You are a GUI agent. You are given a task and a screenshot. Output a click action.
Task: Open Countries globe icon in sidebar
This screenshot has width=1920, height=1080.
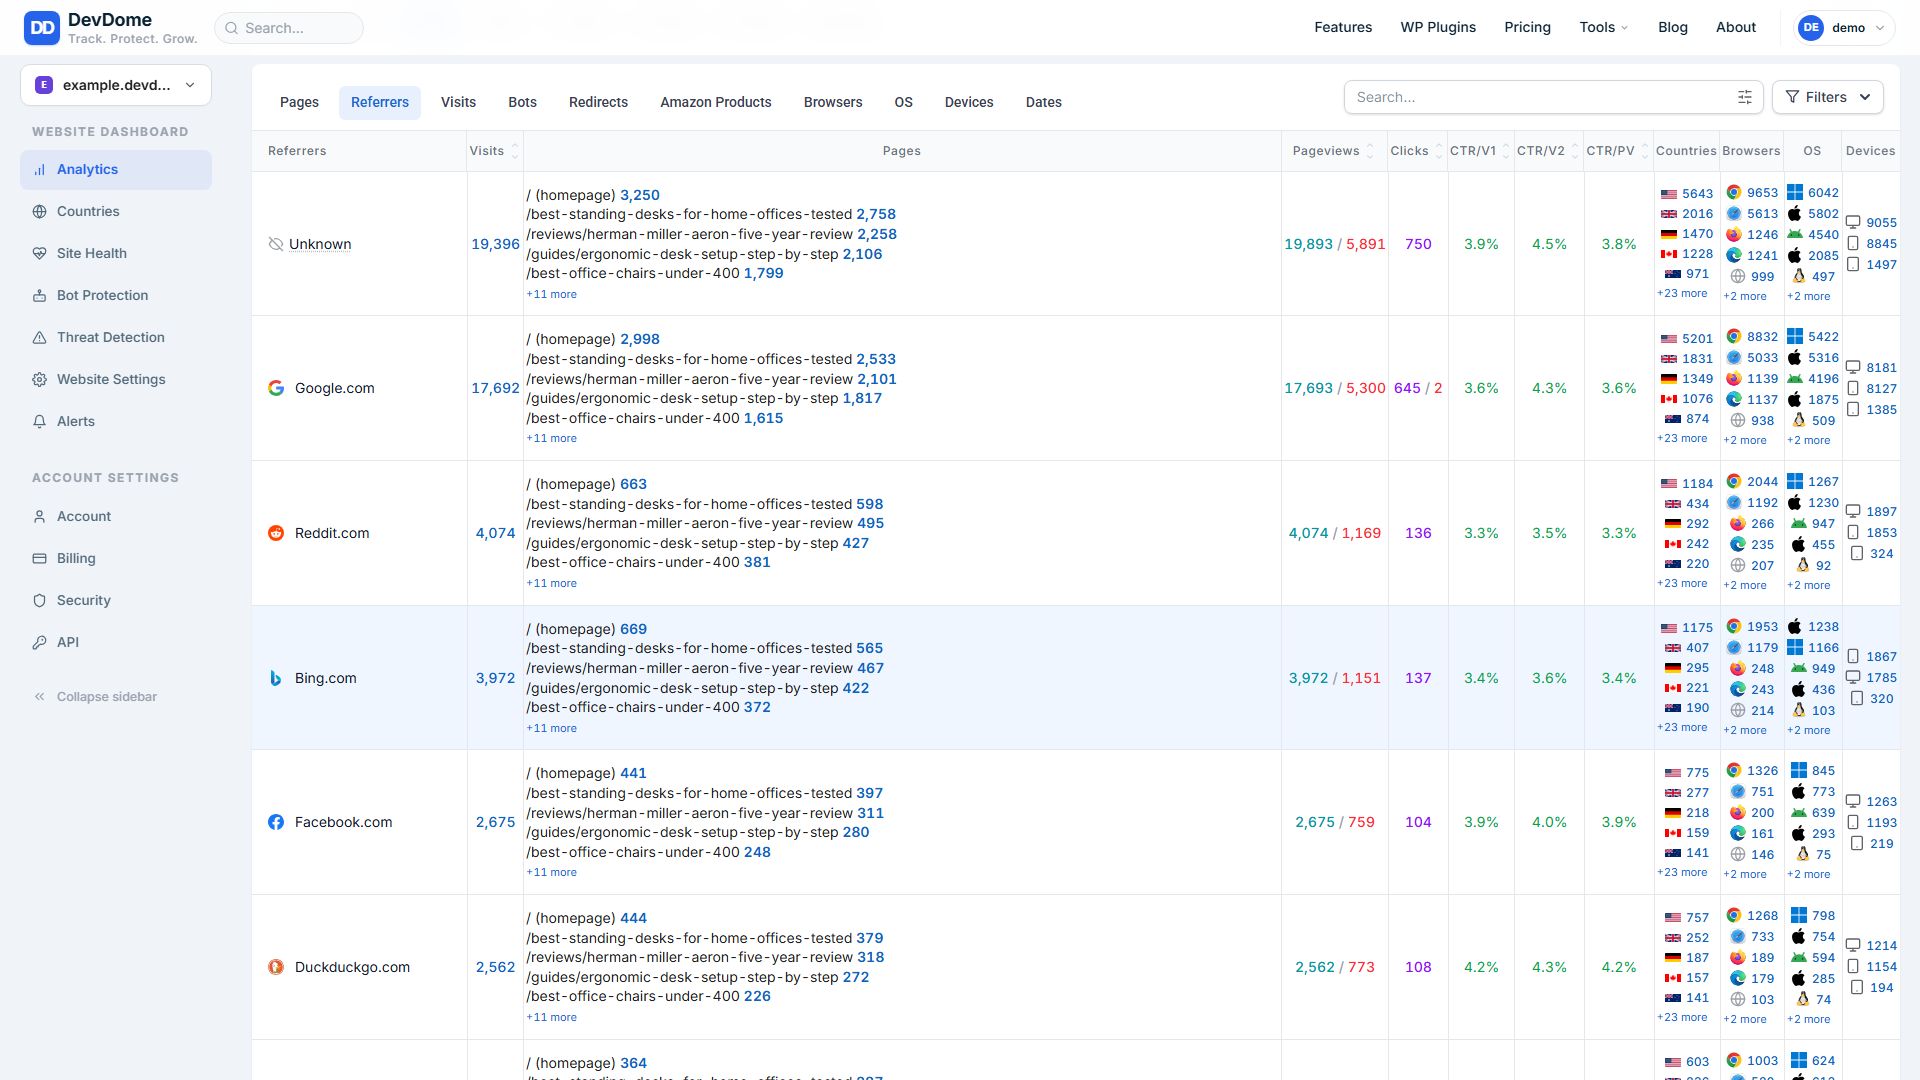[40, 212]
